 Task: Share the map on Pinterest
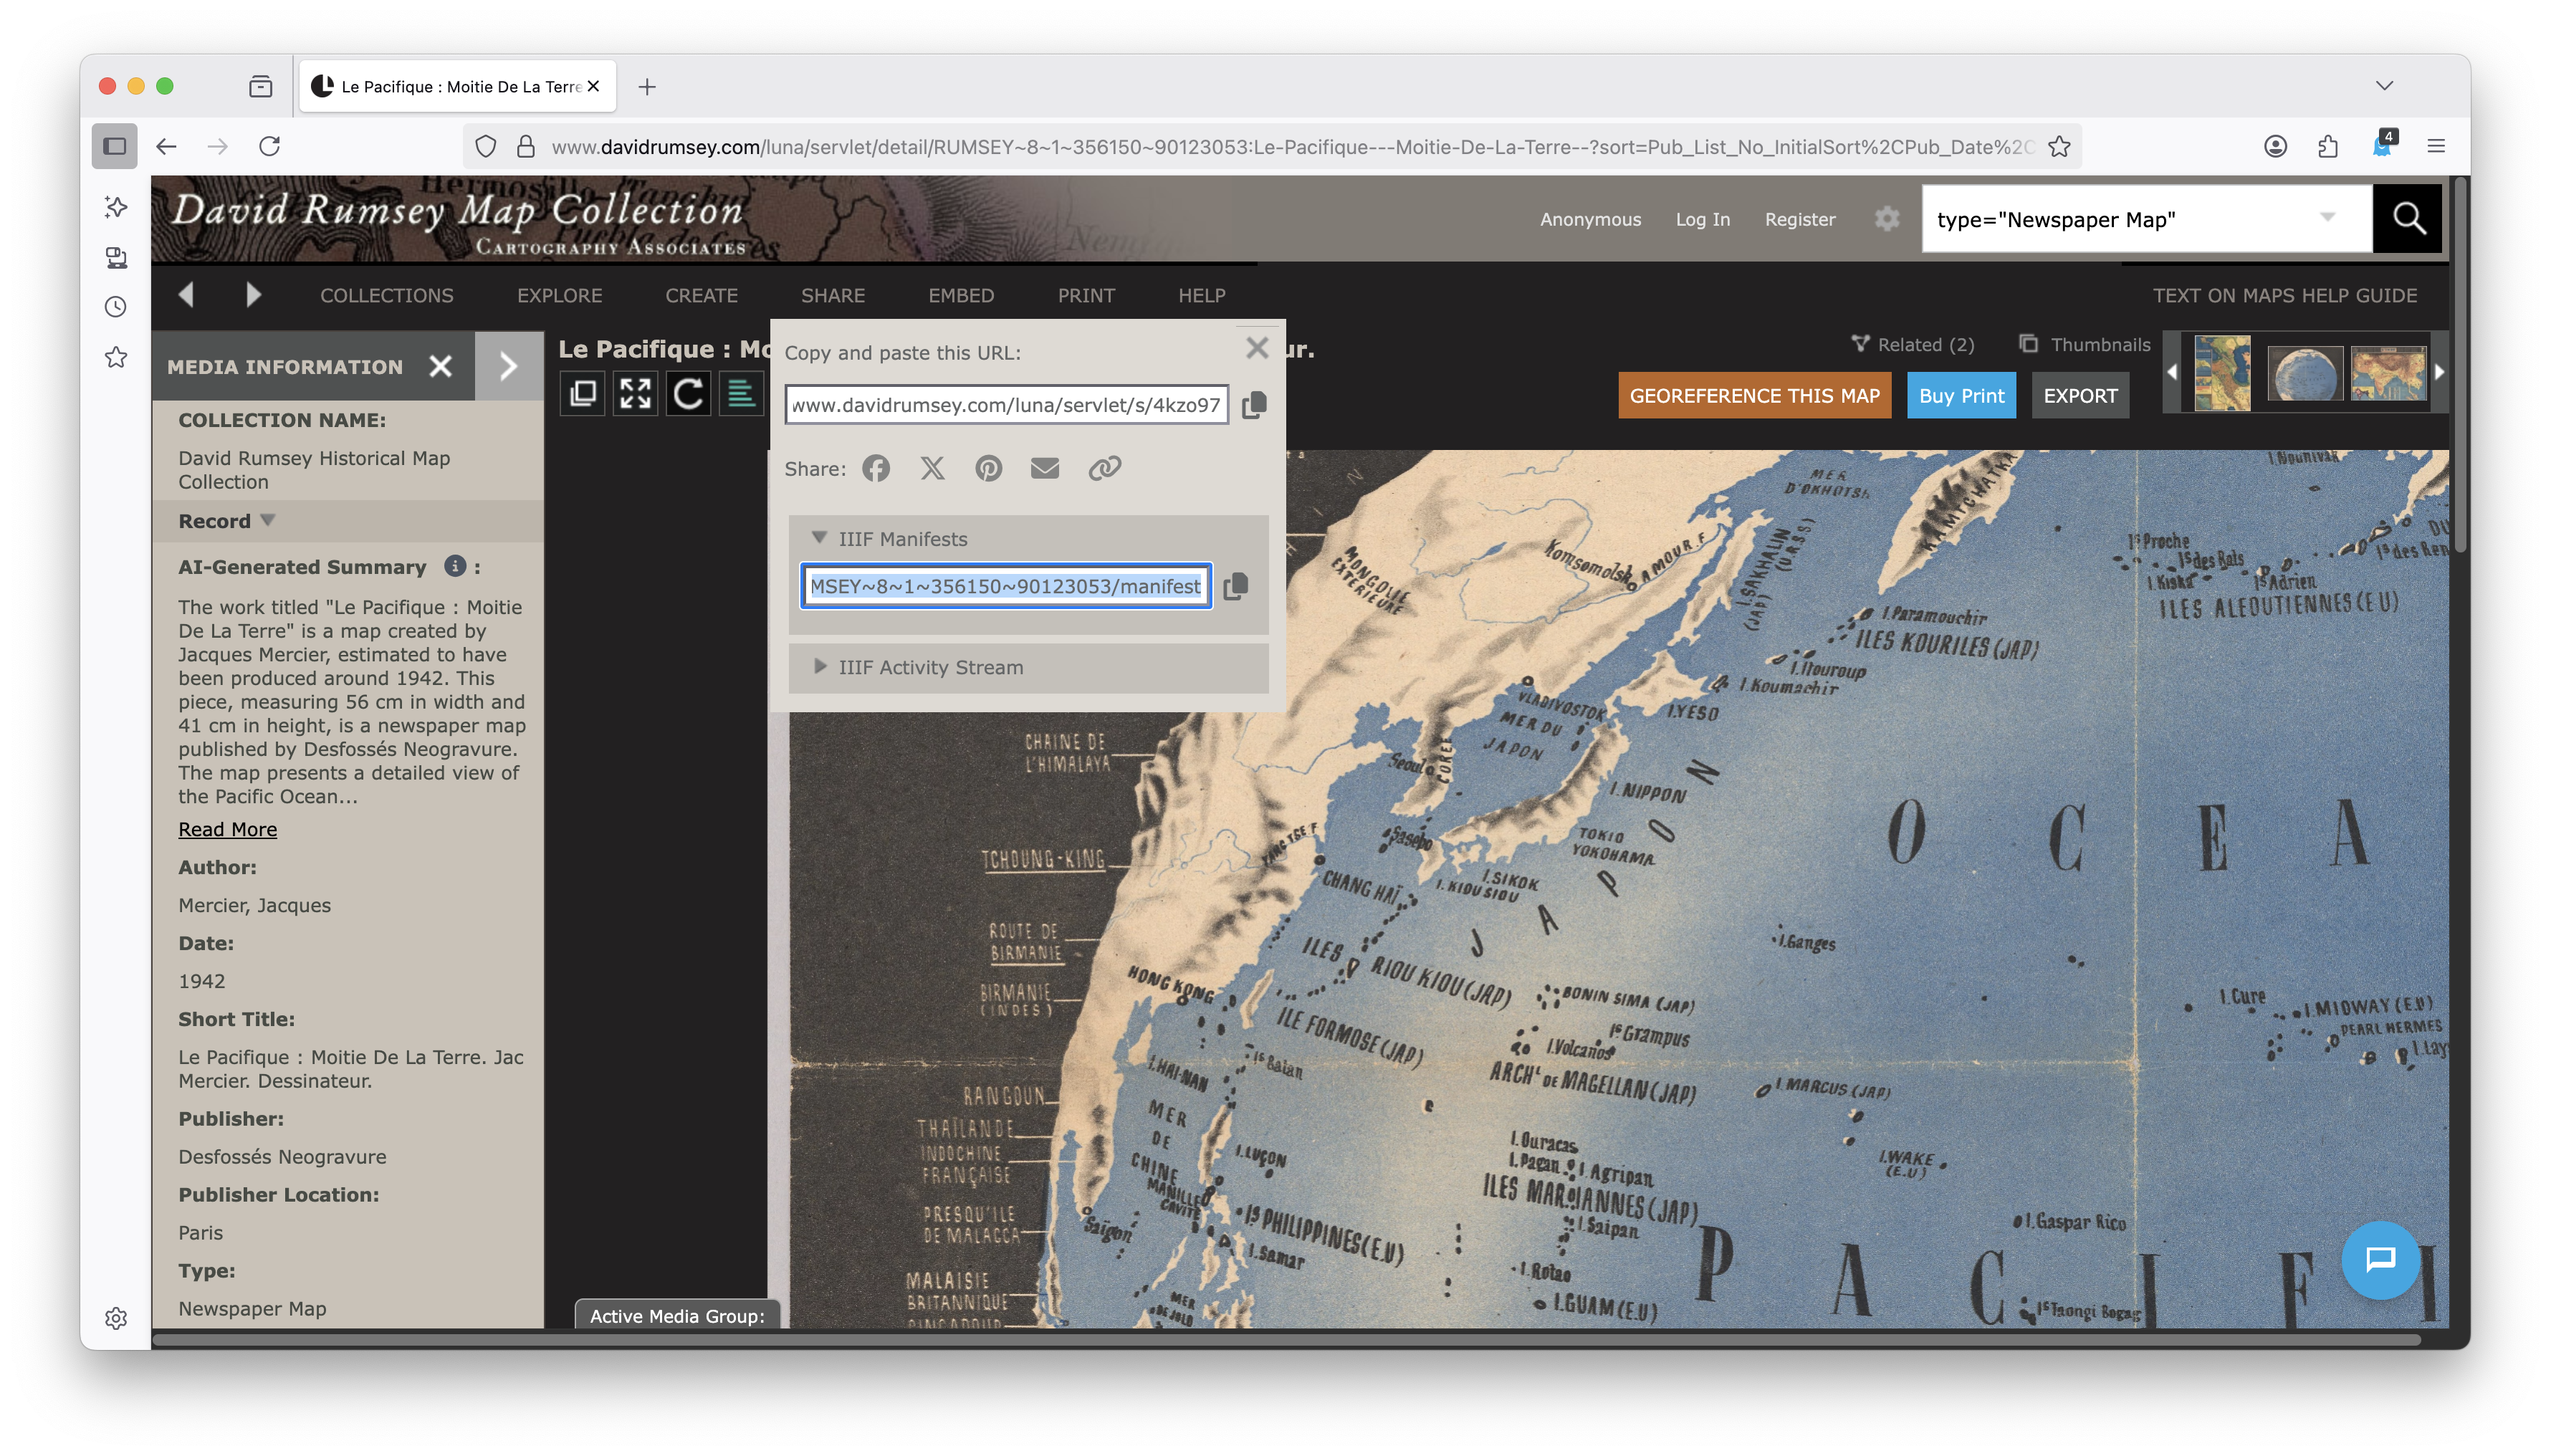(x=989, y=468)
